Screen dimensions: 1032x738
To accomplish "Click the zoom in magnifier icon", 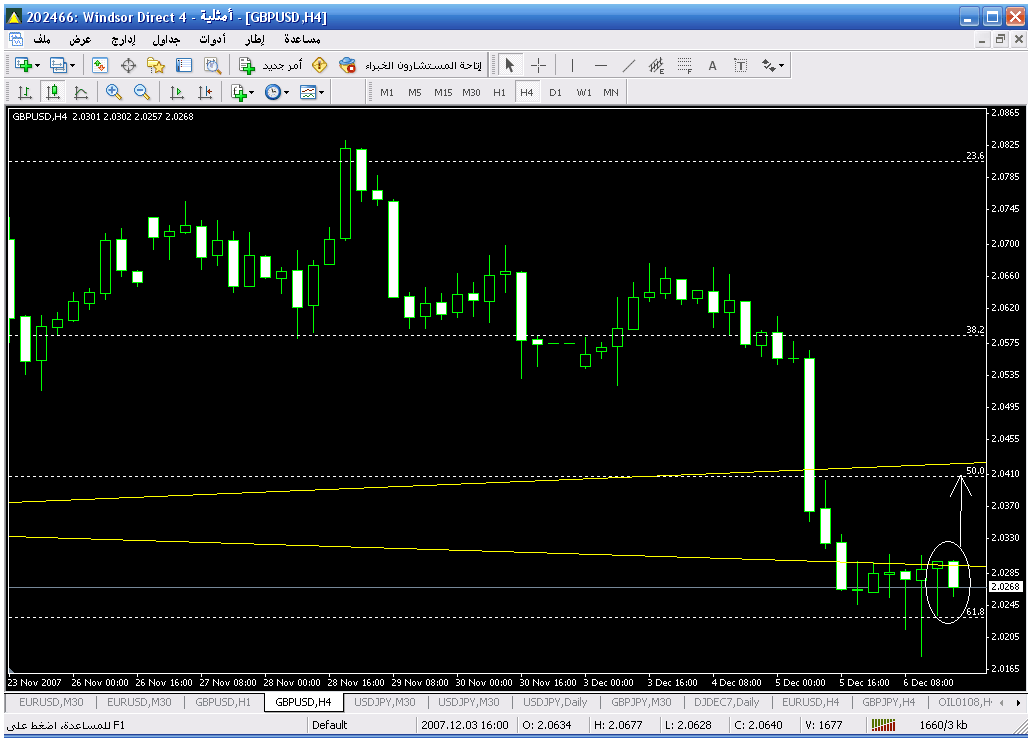I will click(x=114, y=92).
